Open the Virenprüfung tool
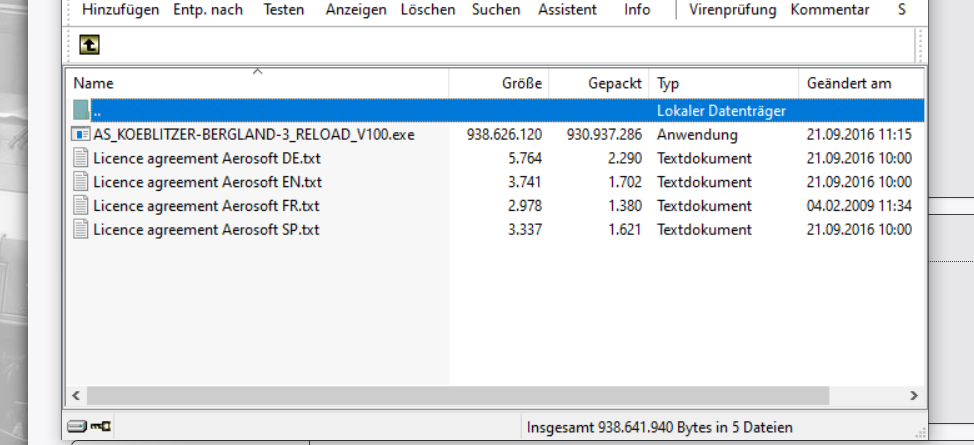Viewport: 974px width, 445px height. [733, 10]
